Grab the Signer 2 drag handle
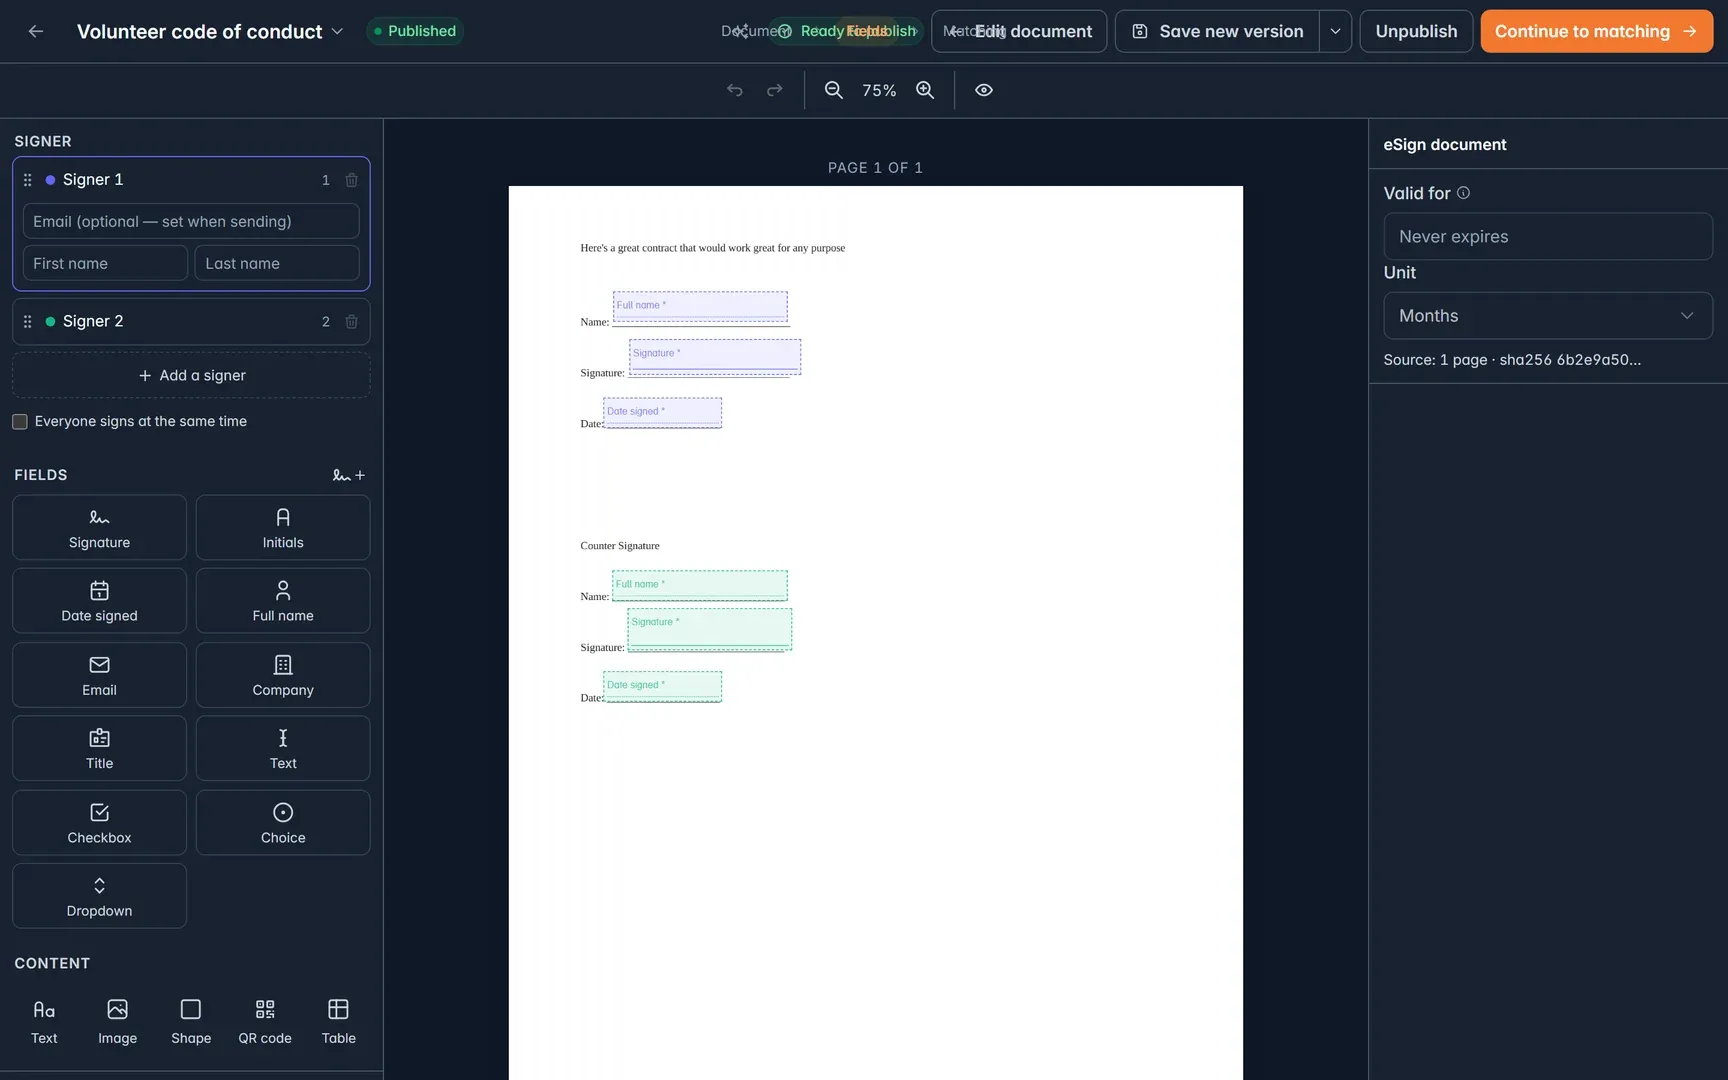This screenshot has height=1080, width=1728. [28, 321]
